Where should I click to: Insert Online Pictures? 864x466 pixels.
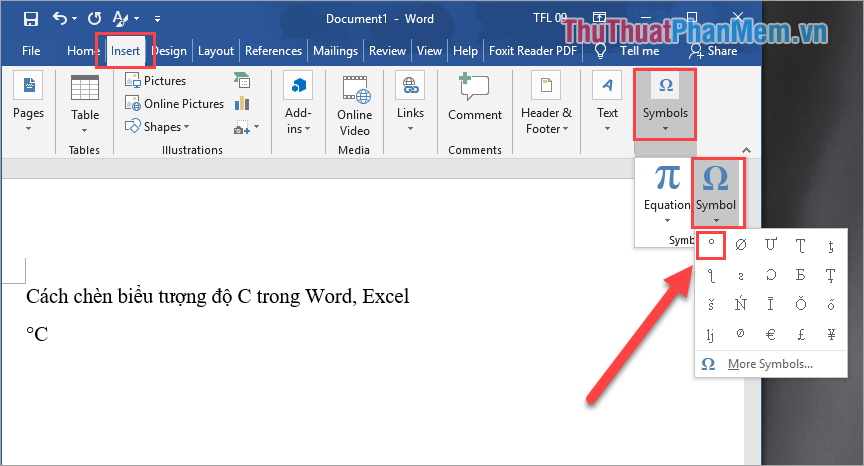click(x=174, y=104)
